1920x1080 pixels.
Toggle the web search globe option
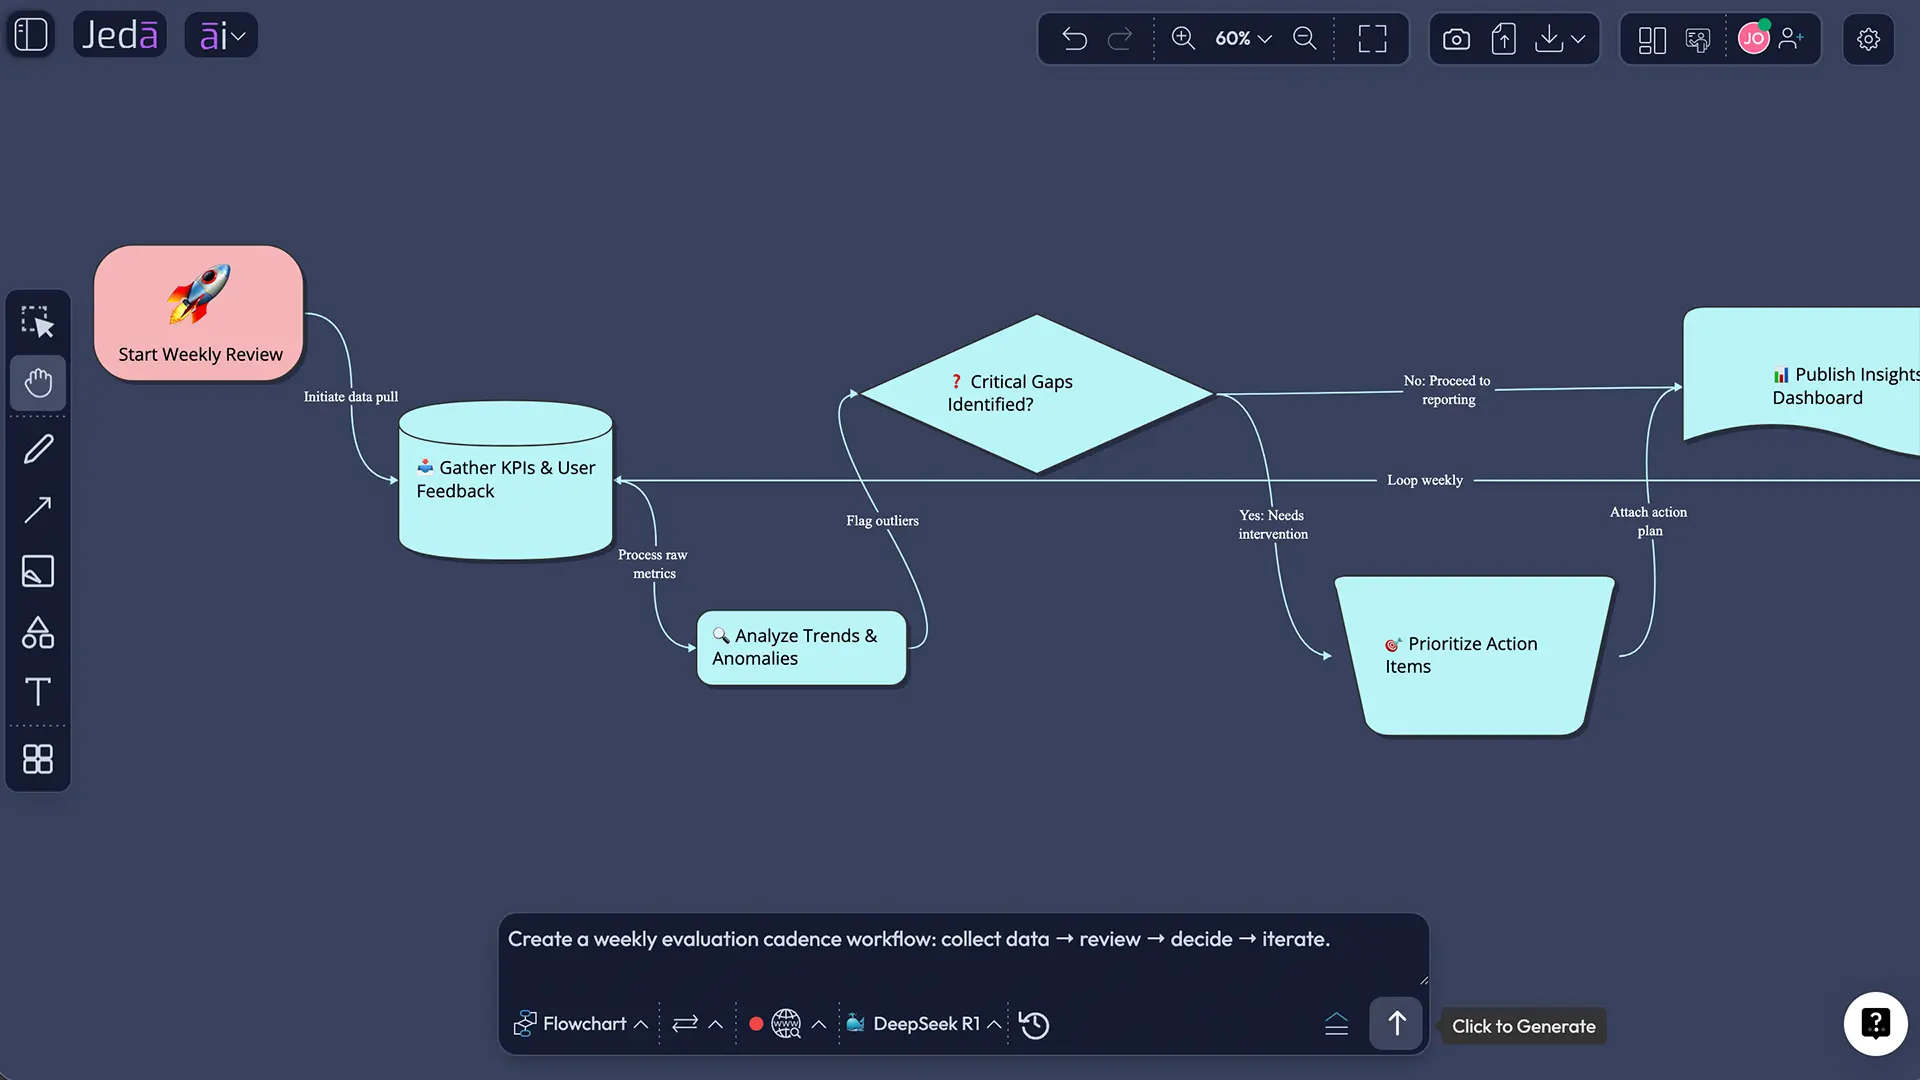(786, 1024)
